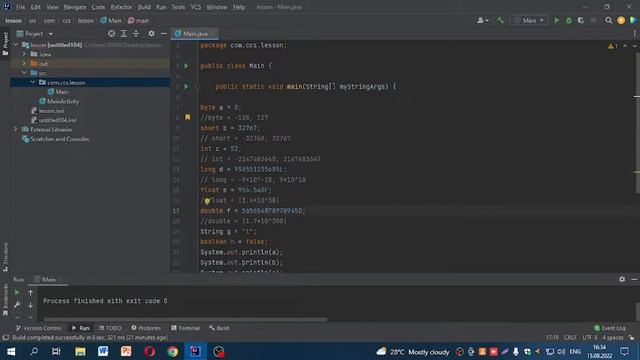The width and height of the screenshot is (640, 360).
Task: Open the Event Log
Action: tap(610, 328)
